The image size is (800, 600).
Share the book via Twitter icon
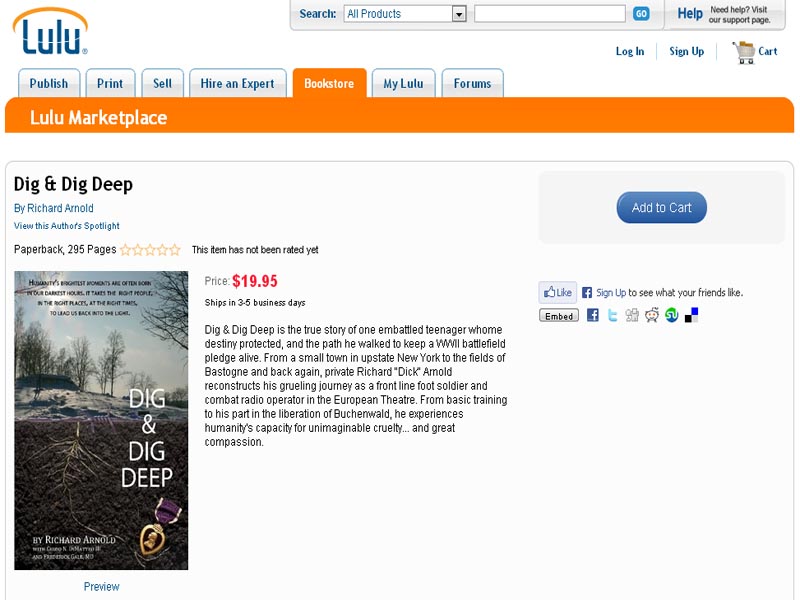coord(612,315)
